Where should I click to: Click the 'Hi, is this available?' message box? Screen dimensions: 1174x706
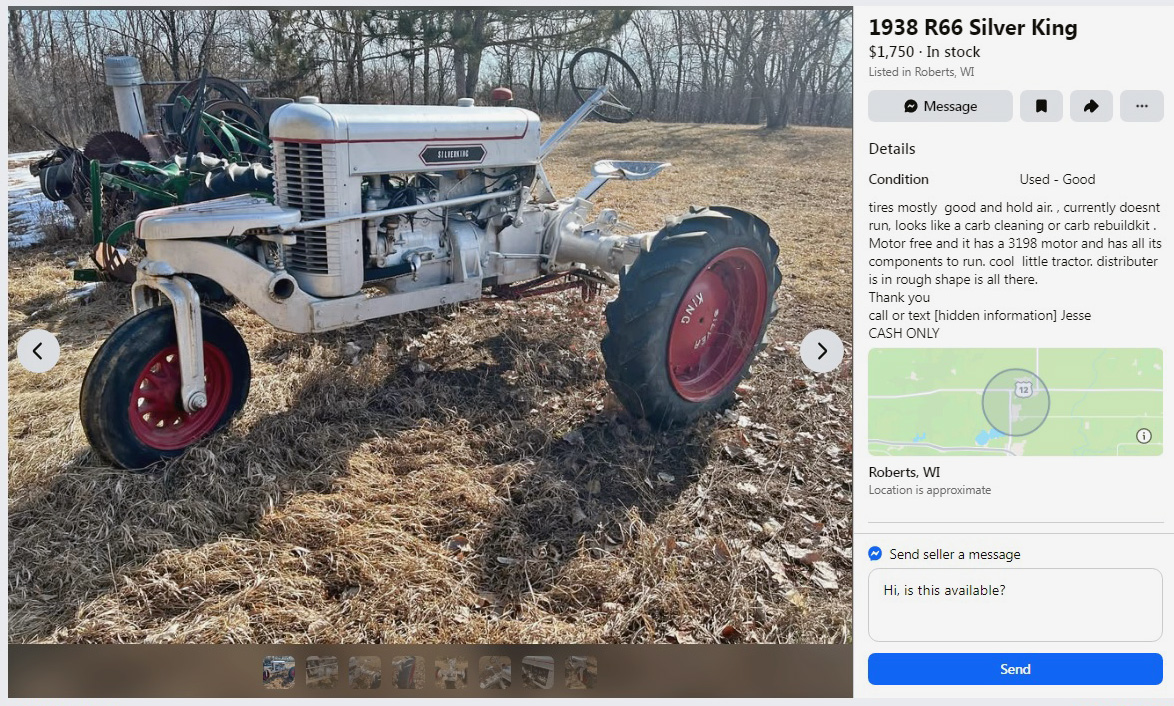click(1015, 605)
